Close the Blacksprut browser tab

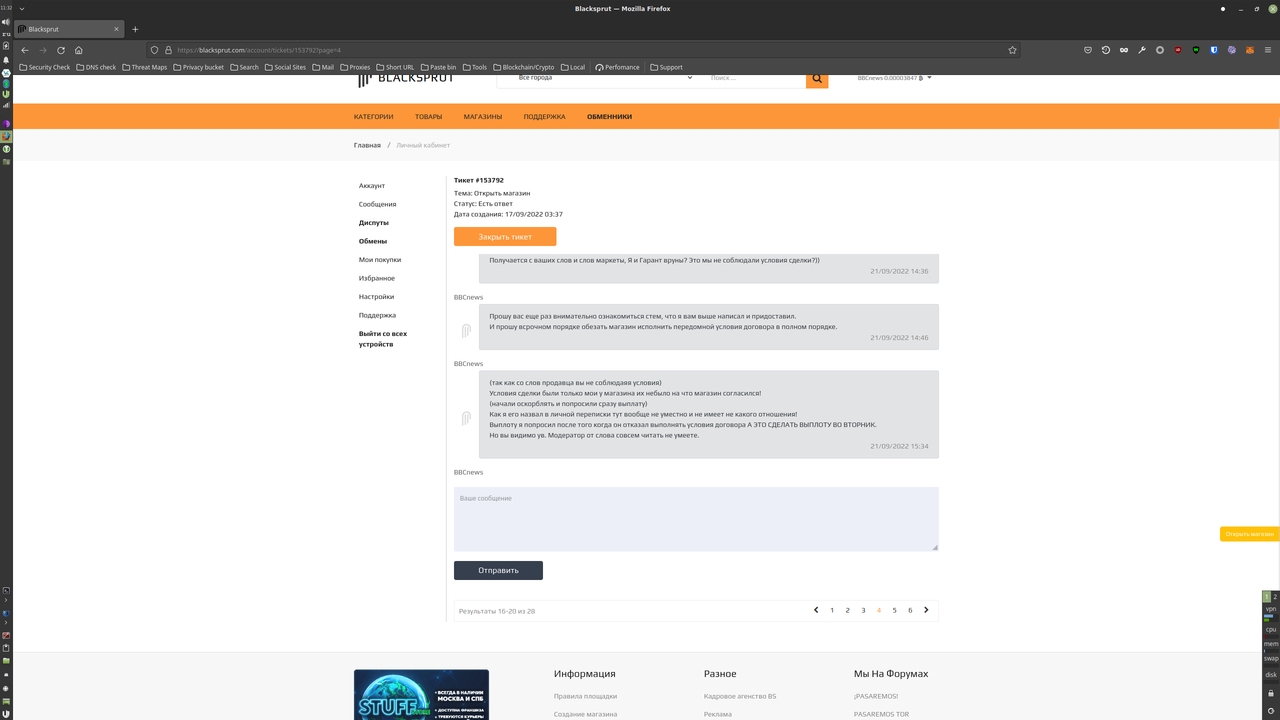coord(116,29)
